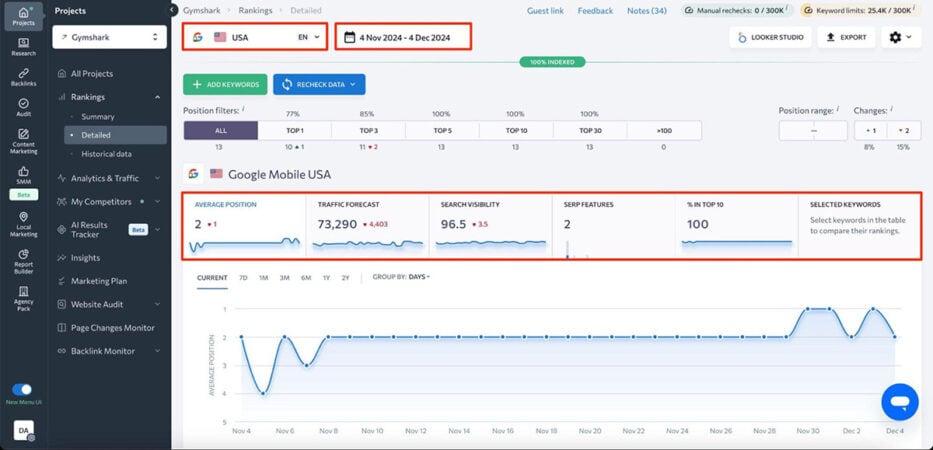Filter positions by TOP 1
Viewport: 933px width, 450px height.
pyautogui.click(x=295, y=130)
